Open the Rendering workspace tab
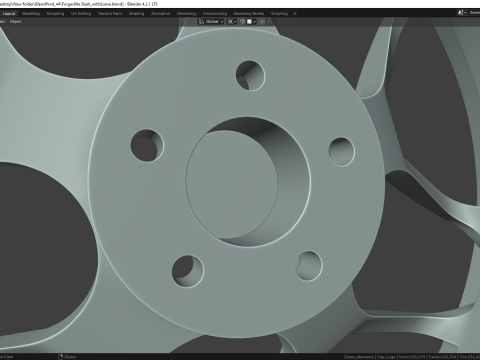The width and height of the screenshot is (480, 360). 186,14
